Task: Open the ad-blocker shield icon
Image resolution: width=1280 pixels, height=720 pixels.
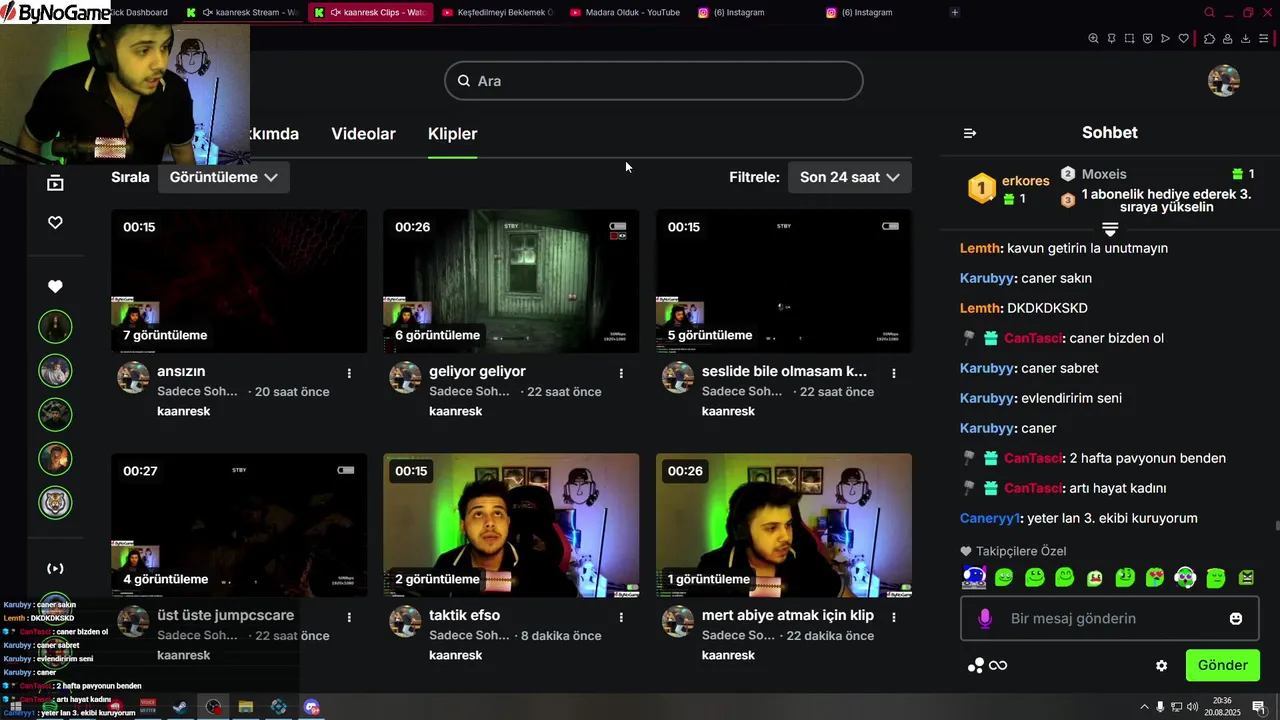Action: click(1147, 39)
